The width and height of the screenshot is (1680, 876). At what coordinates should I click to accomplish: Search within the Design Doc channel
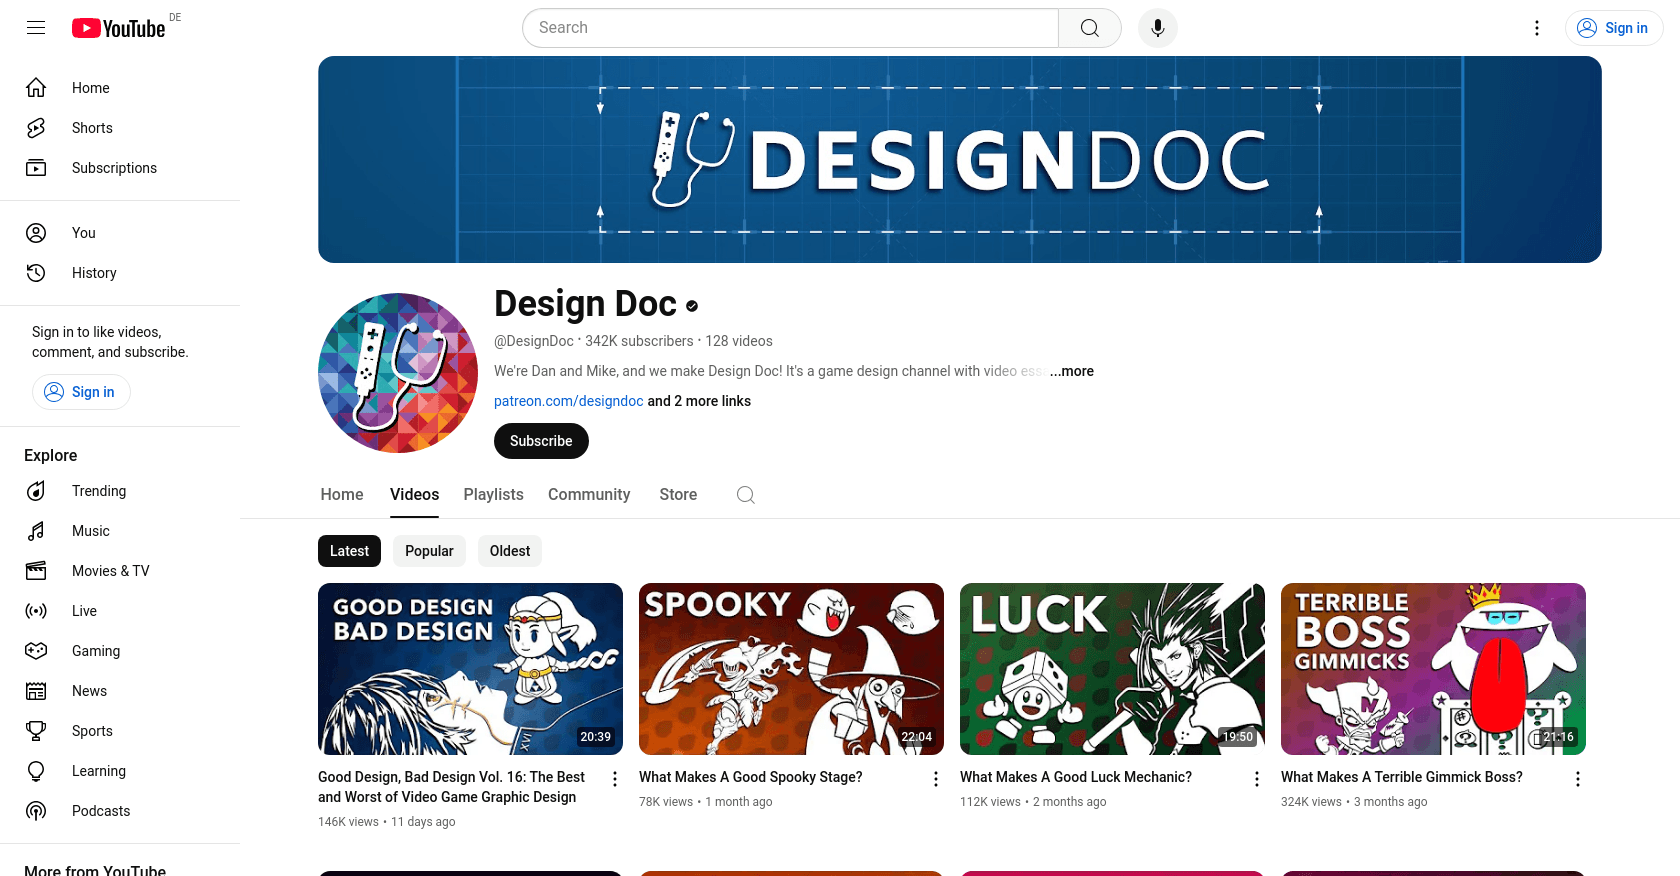click(745, 495)
